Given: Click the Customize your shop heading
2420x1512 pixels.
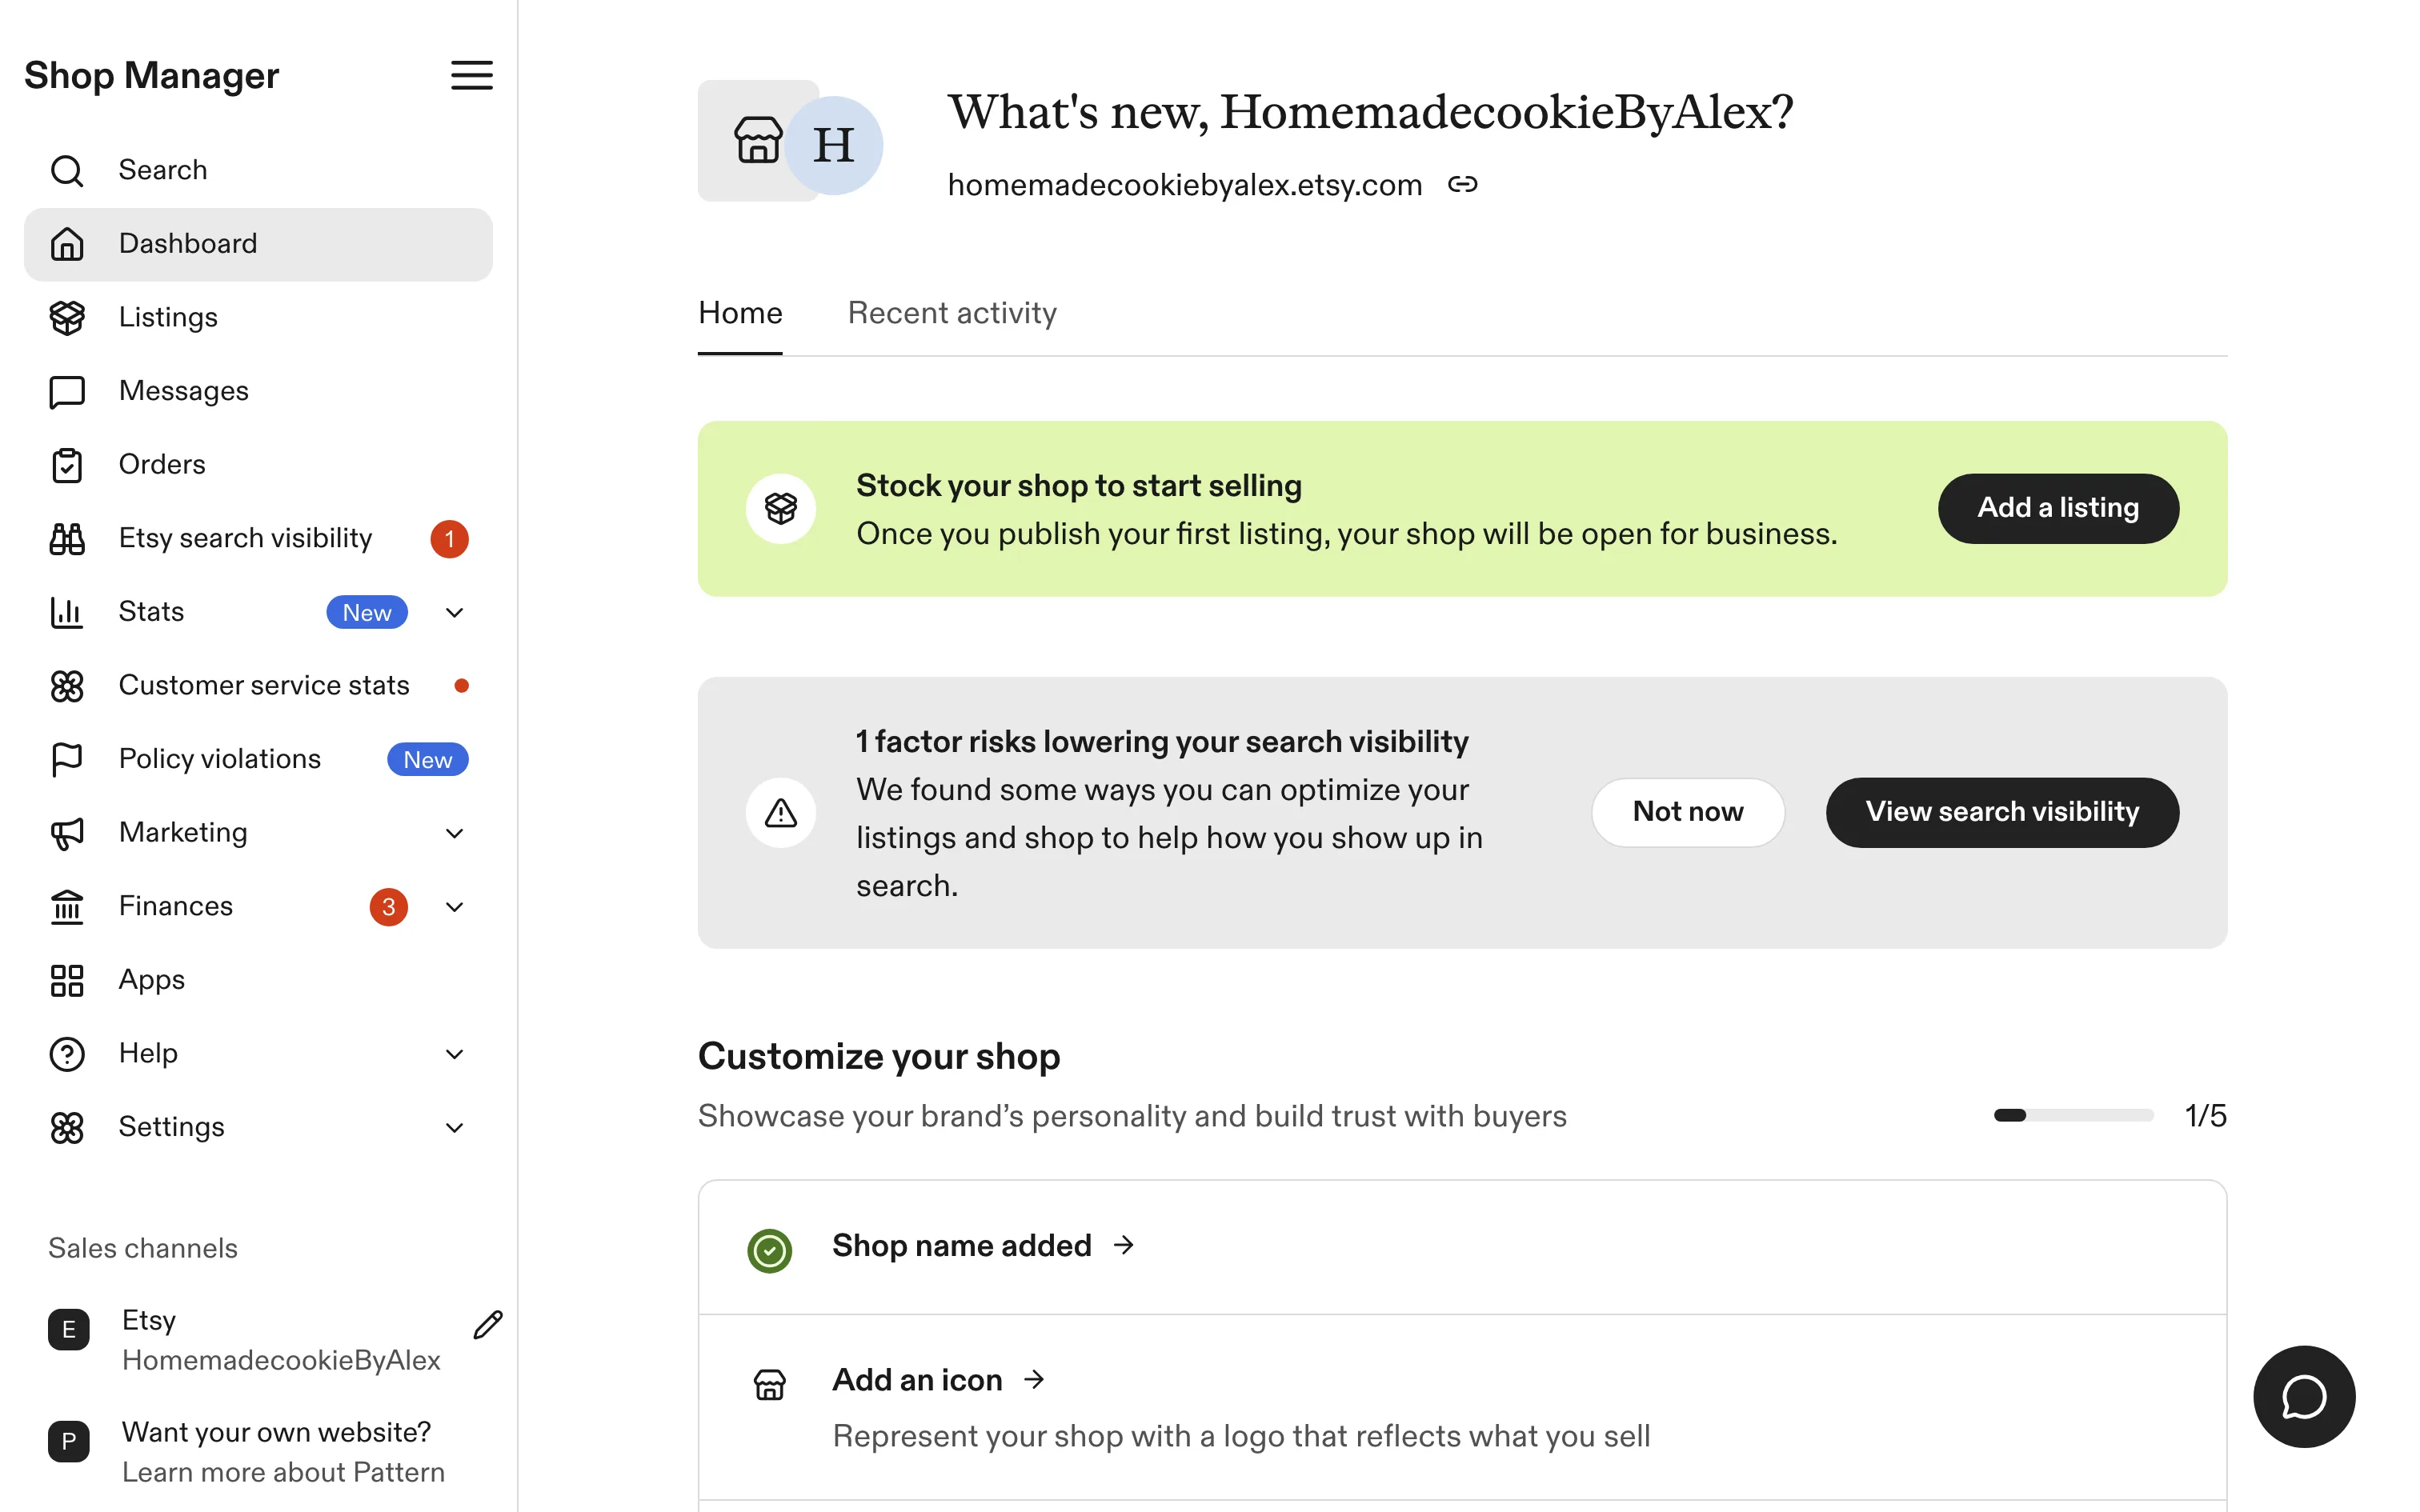Looking at the screenshot, I should coord(879,1057).
